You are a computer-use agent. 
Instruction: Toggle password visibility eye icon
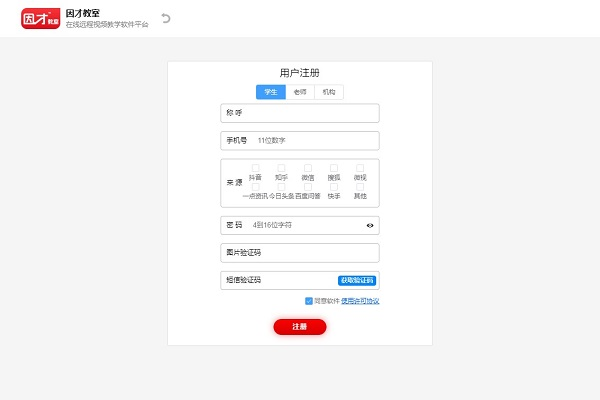(x=370, y=225)
